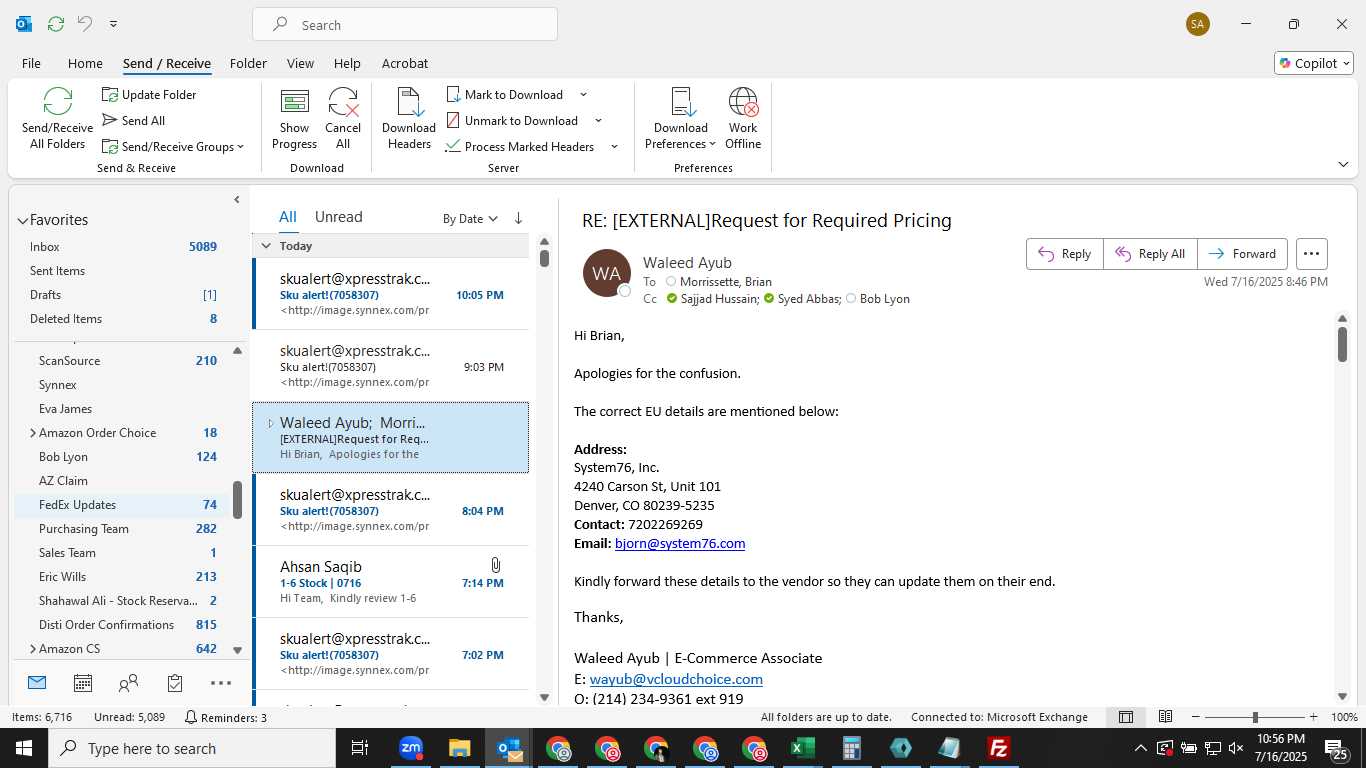Click the zoom slider handle
The width and height of the screenshot is (1366, 768).
[x=1255, y=717]
